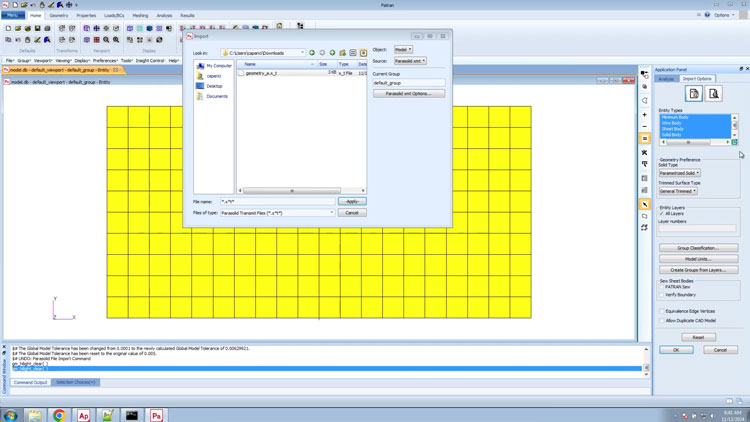Click the green back arrow in Import dialog
The image size is (750, 422).
click(312, 53)
